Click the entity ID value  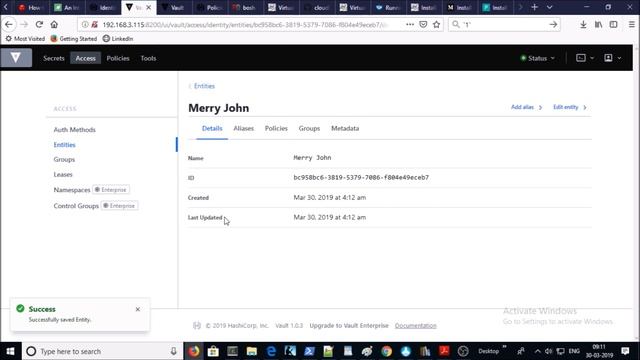click(x=361, y=178)
